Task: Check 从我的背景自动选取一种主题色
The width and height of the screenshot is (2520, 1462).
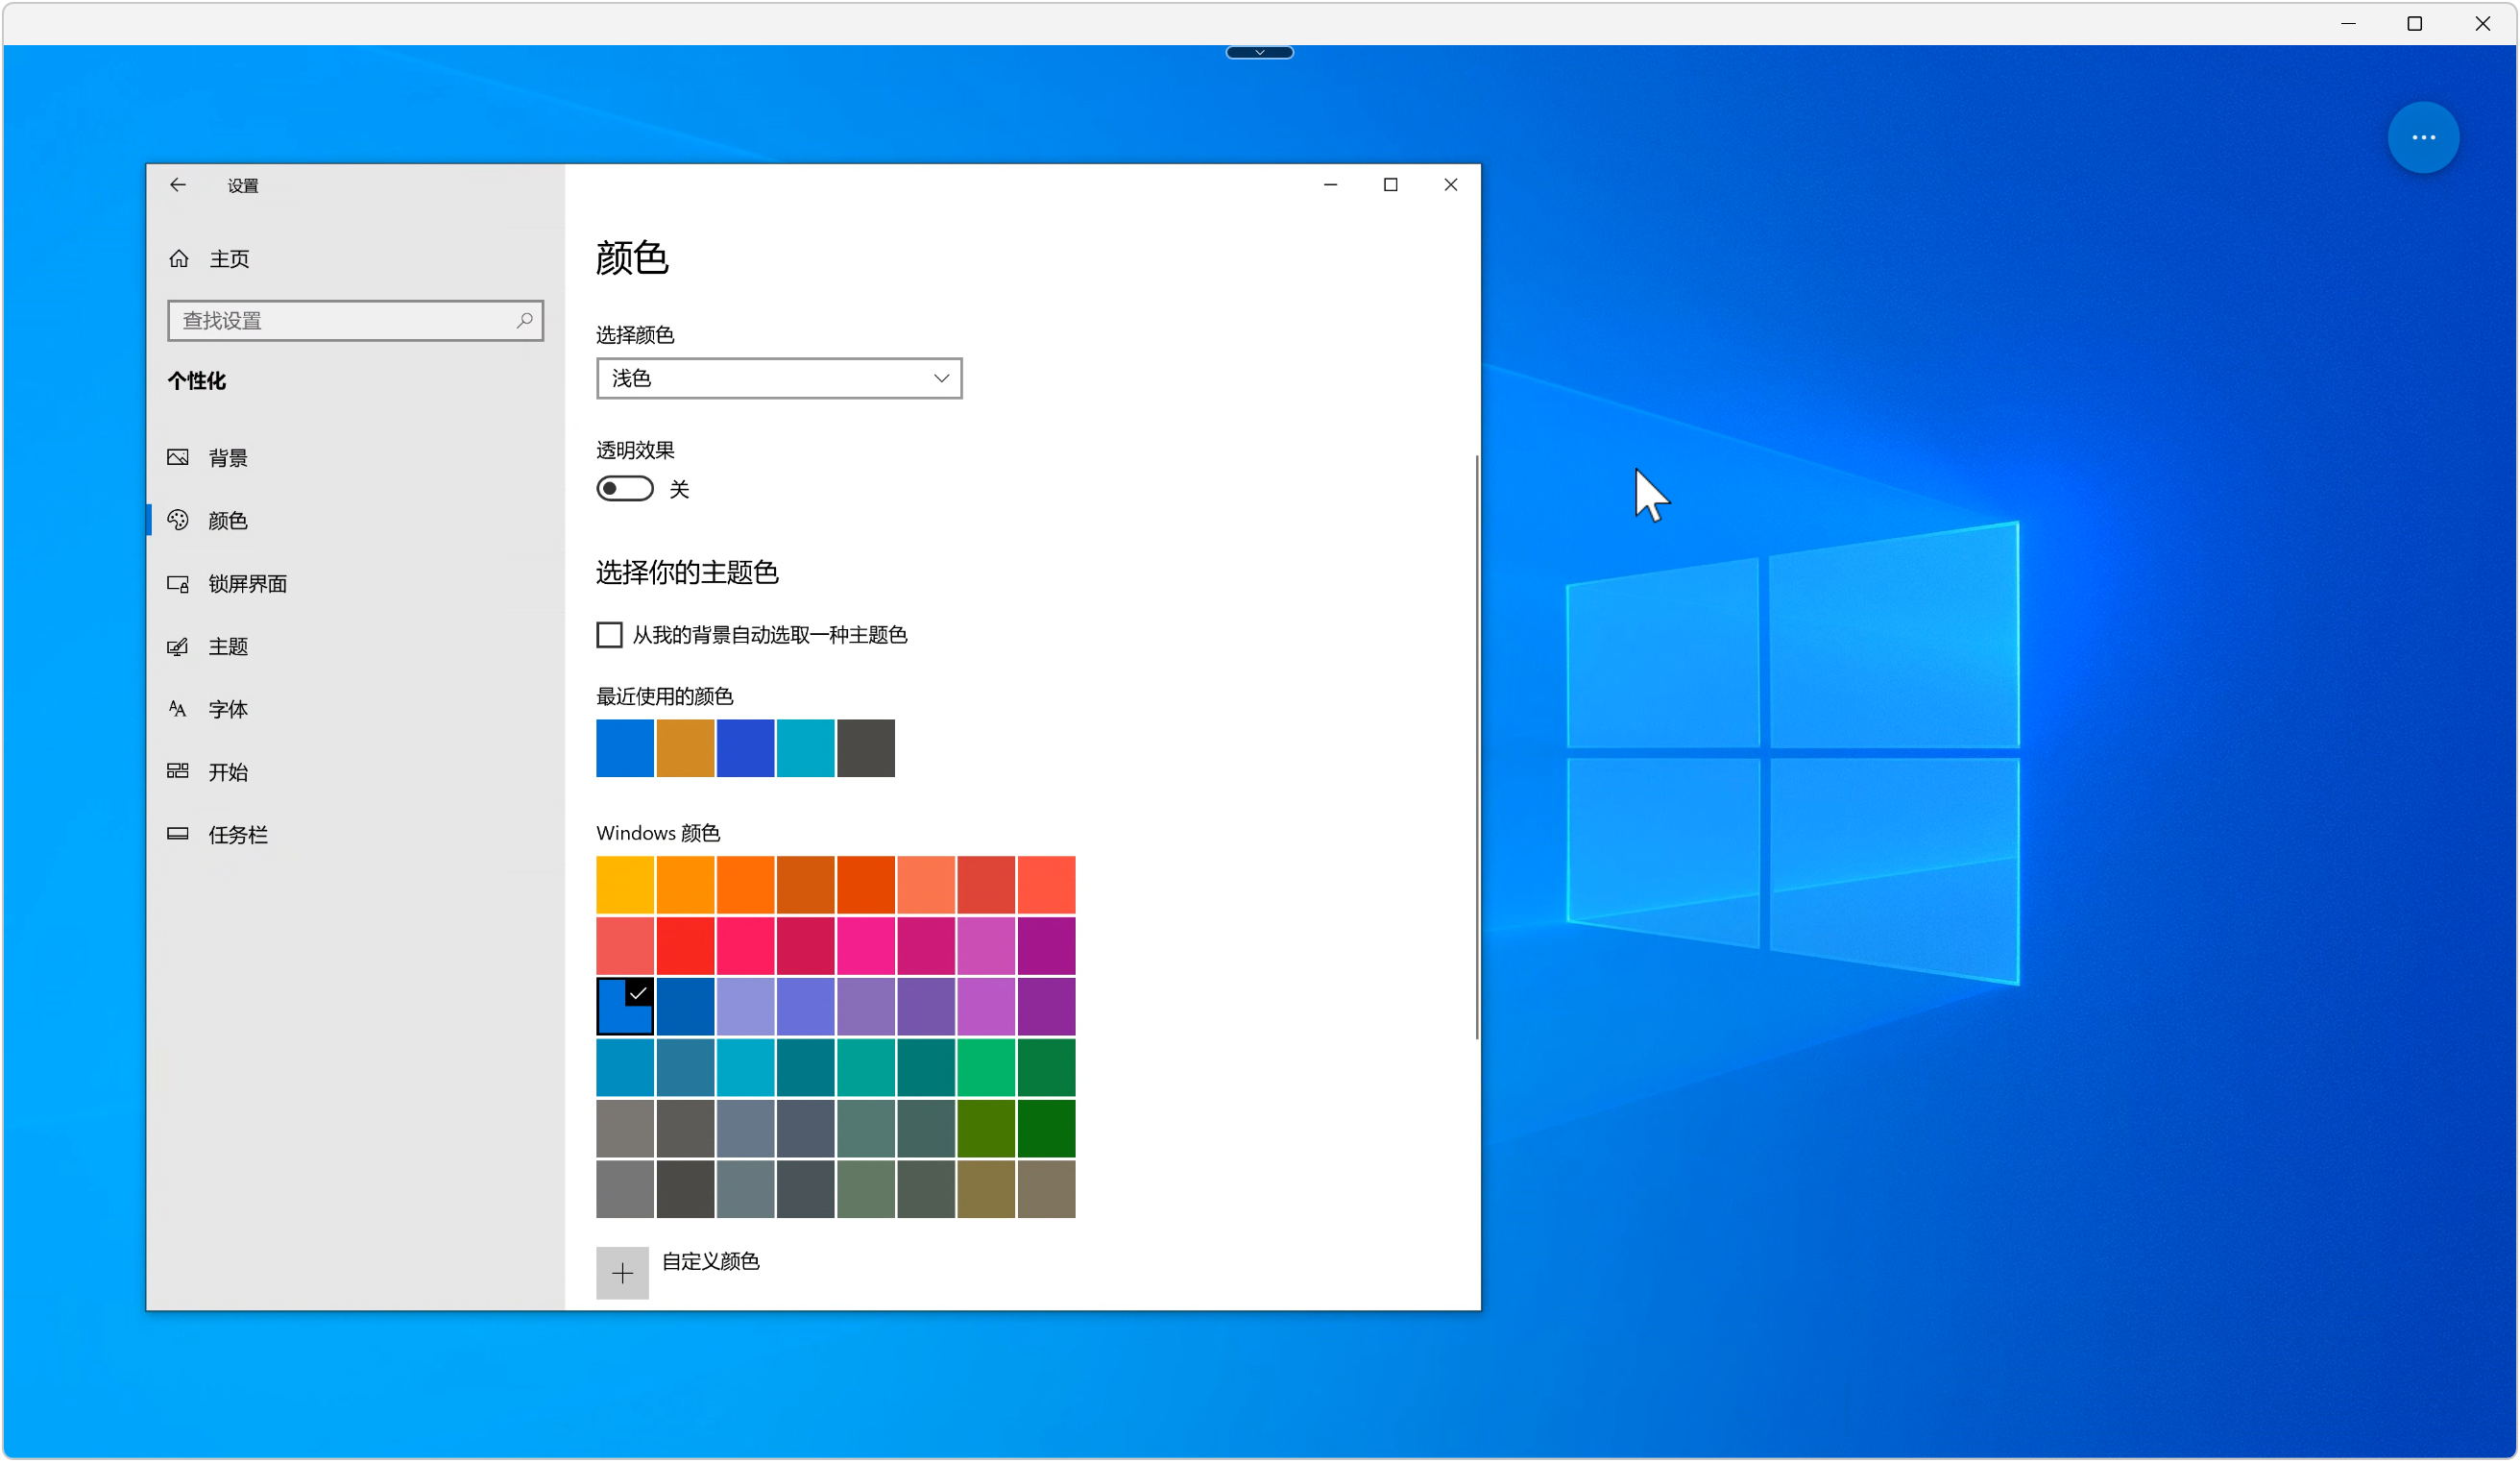Action: click(x=609, y=635)
